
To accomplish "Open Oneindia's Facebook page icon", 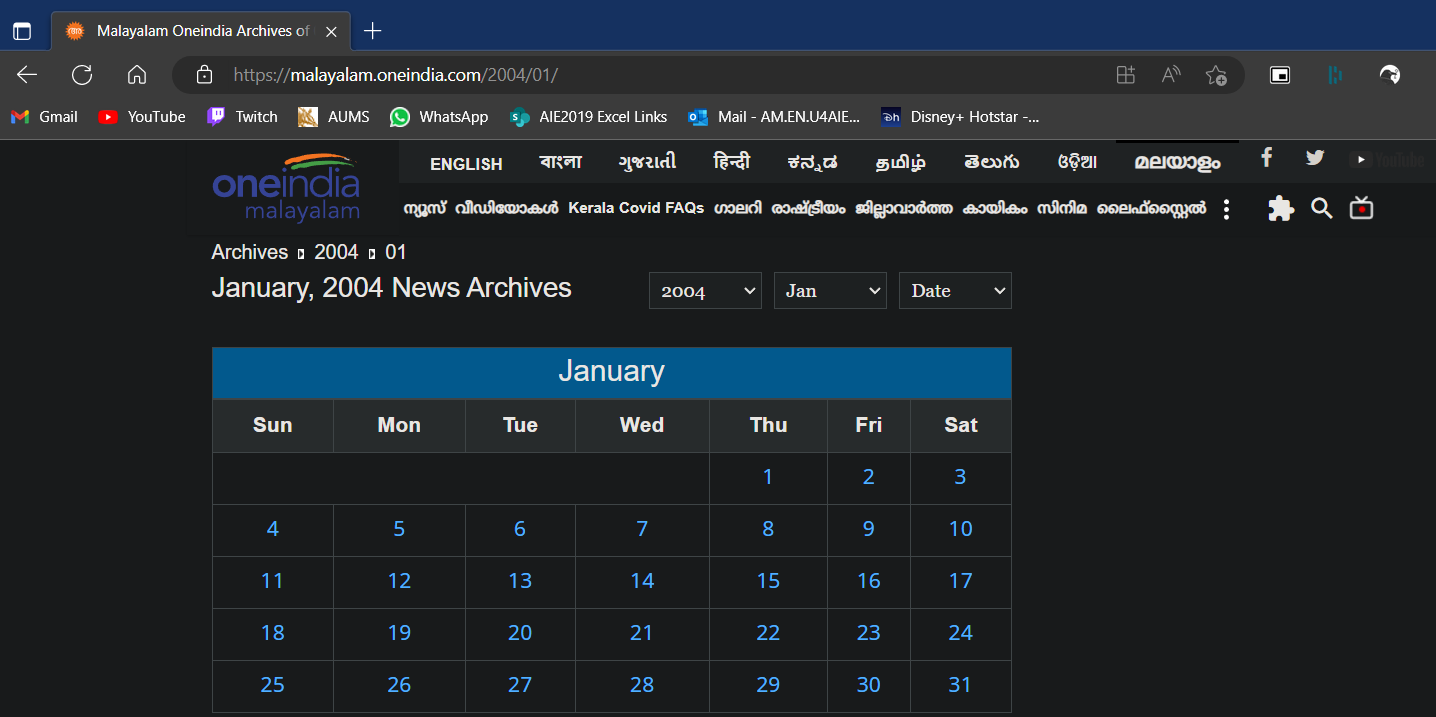I will point(1266,158).
